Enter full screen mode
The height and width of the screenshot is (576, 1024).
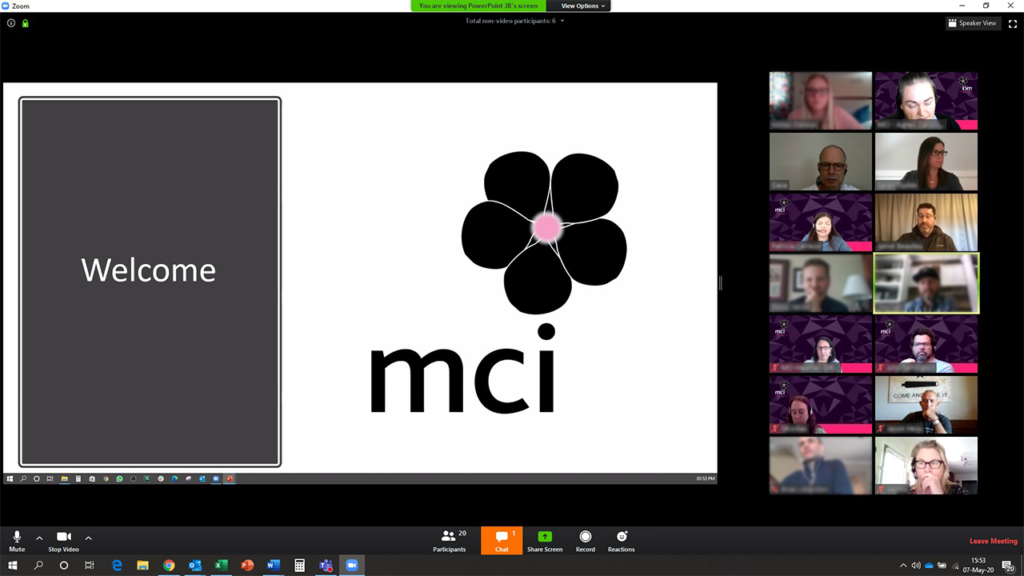pos(1013,24)
